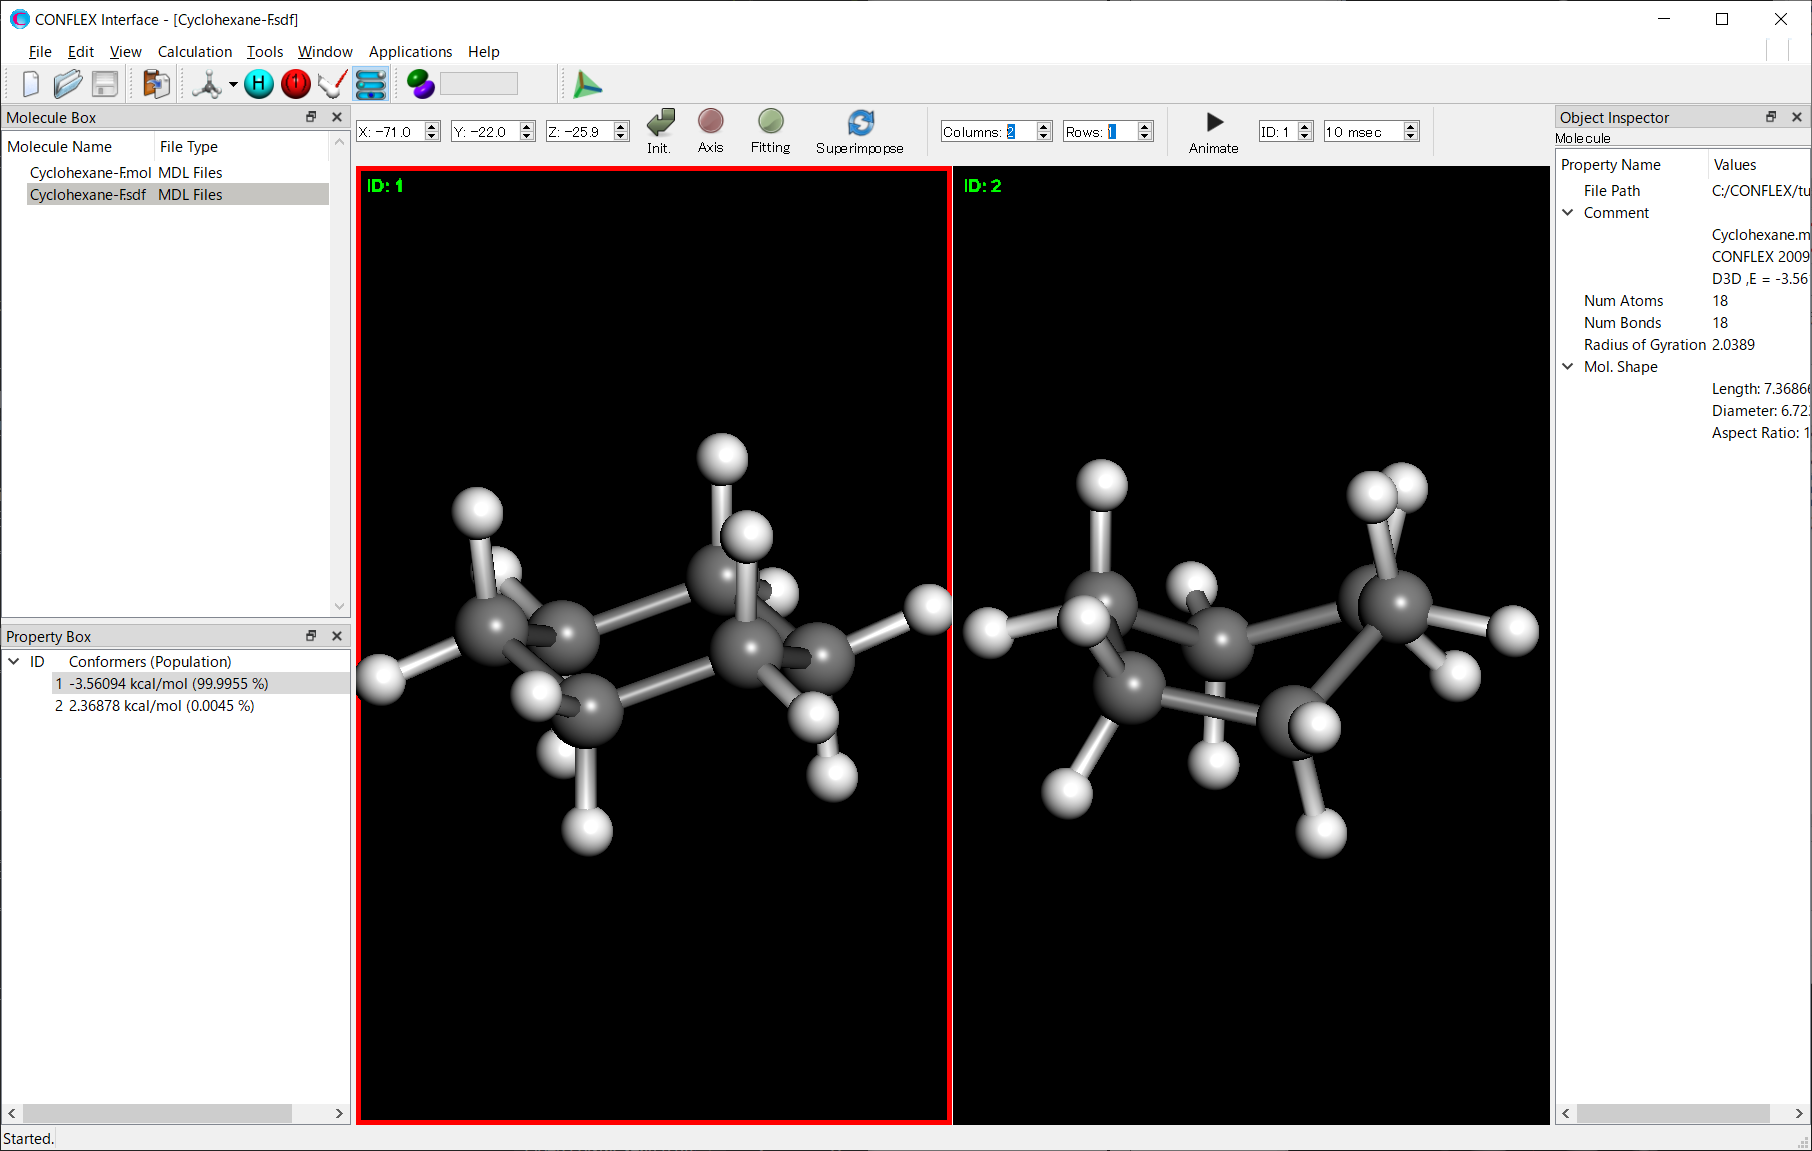Close the Molecule Box panel
The width and height of the screenshot is (1812, 1151).
click(337, 117)
